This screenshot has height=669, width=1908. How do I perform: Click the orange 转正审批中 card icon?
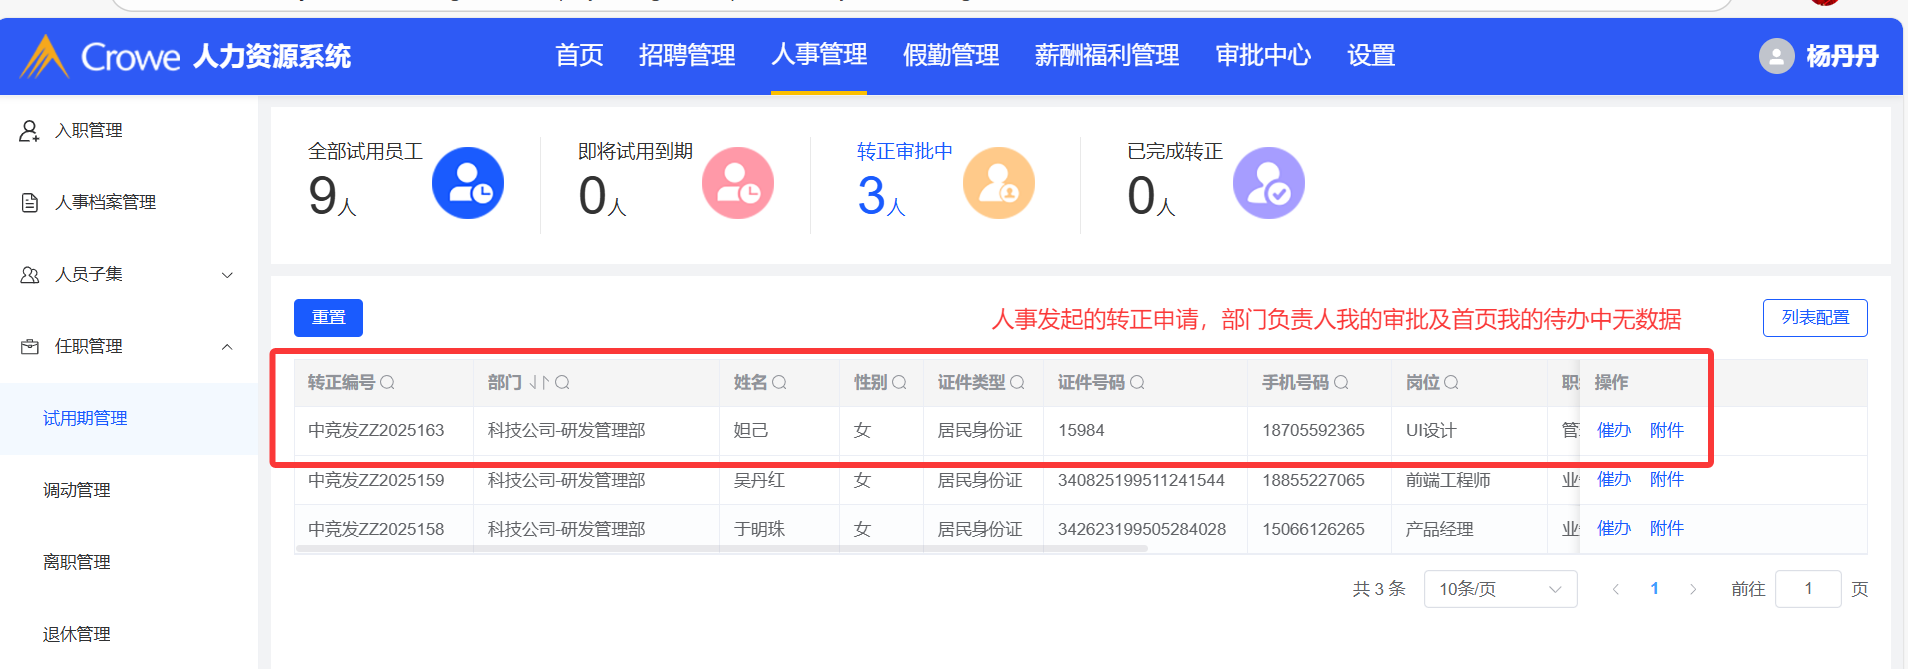point(999,183)
